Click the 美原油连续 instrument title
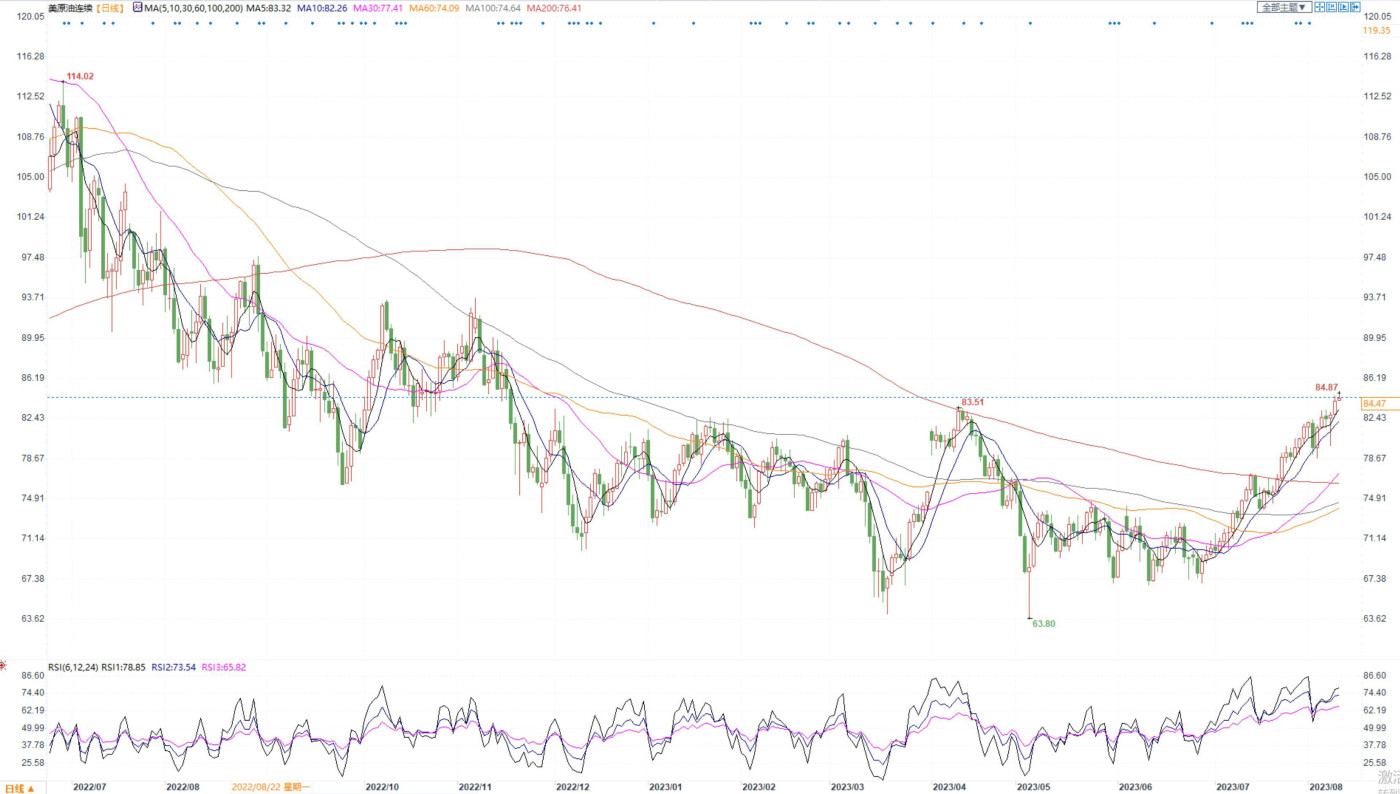Screen dimensions: 1400x794 pos(70,8)
